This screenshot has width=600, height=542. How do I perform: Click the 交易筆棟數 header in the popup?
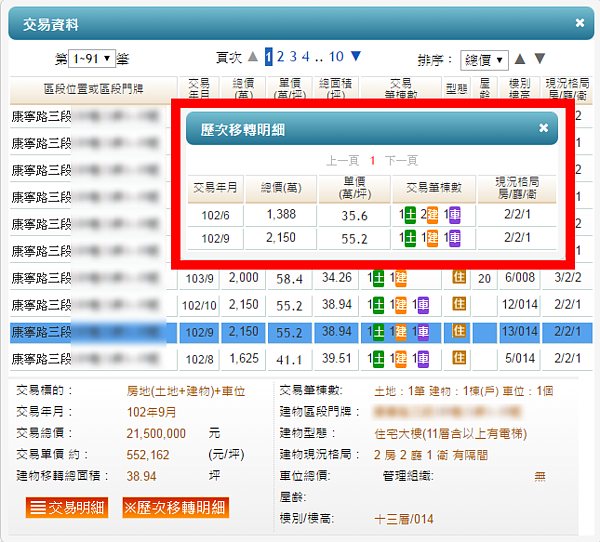pyautogui.click(x=434, y=188)
